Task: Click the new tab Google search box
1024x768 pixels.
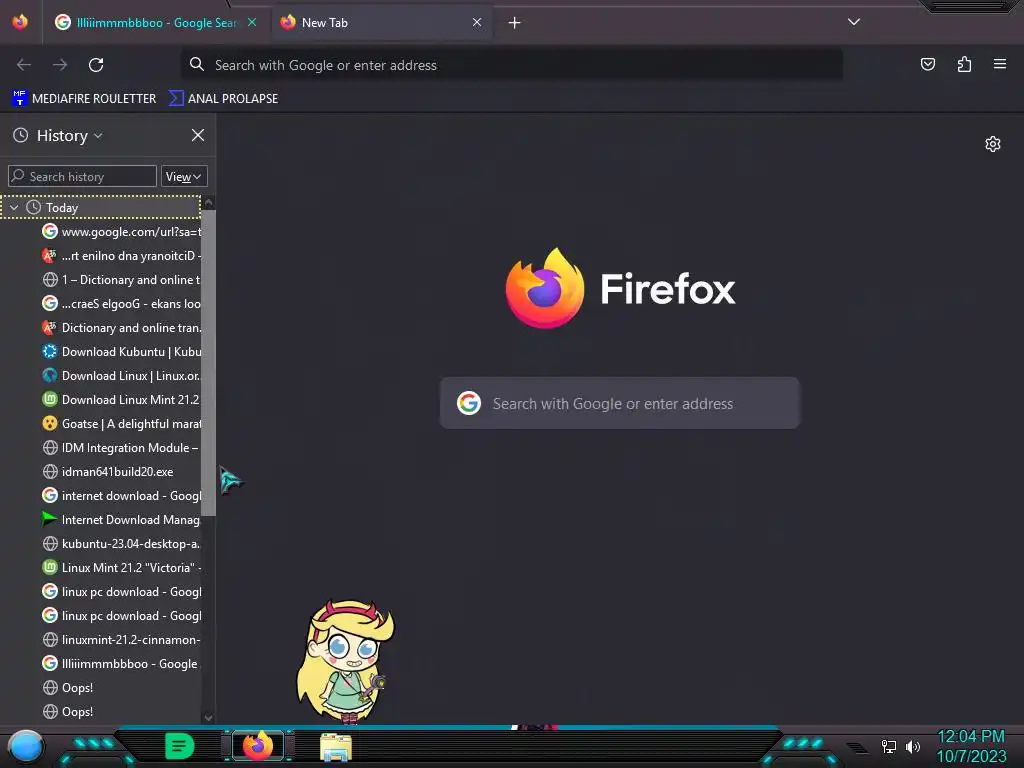Action: click(620, 403)
